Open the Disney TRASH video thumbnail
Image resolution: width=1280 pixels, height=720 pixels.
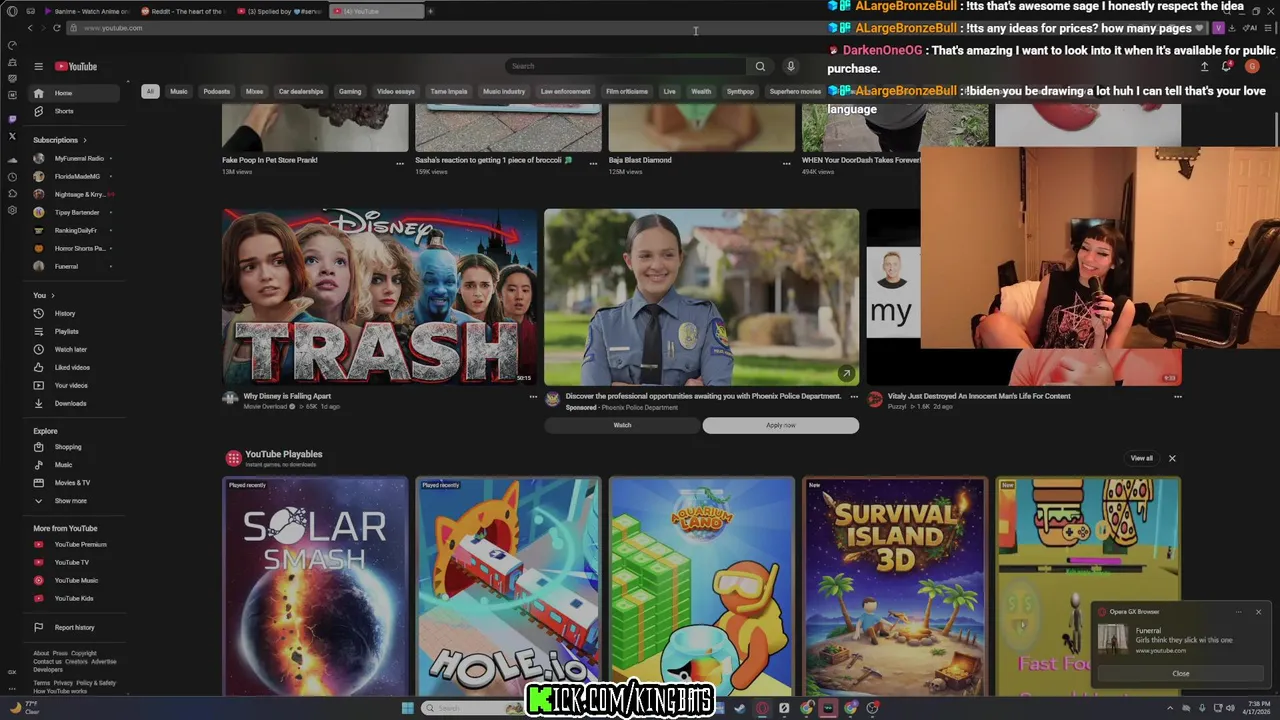pos(380,296)
